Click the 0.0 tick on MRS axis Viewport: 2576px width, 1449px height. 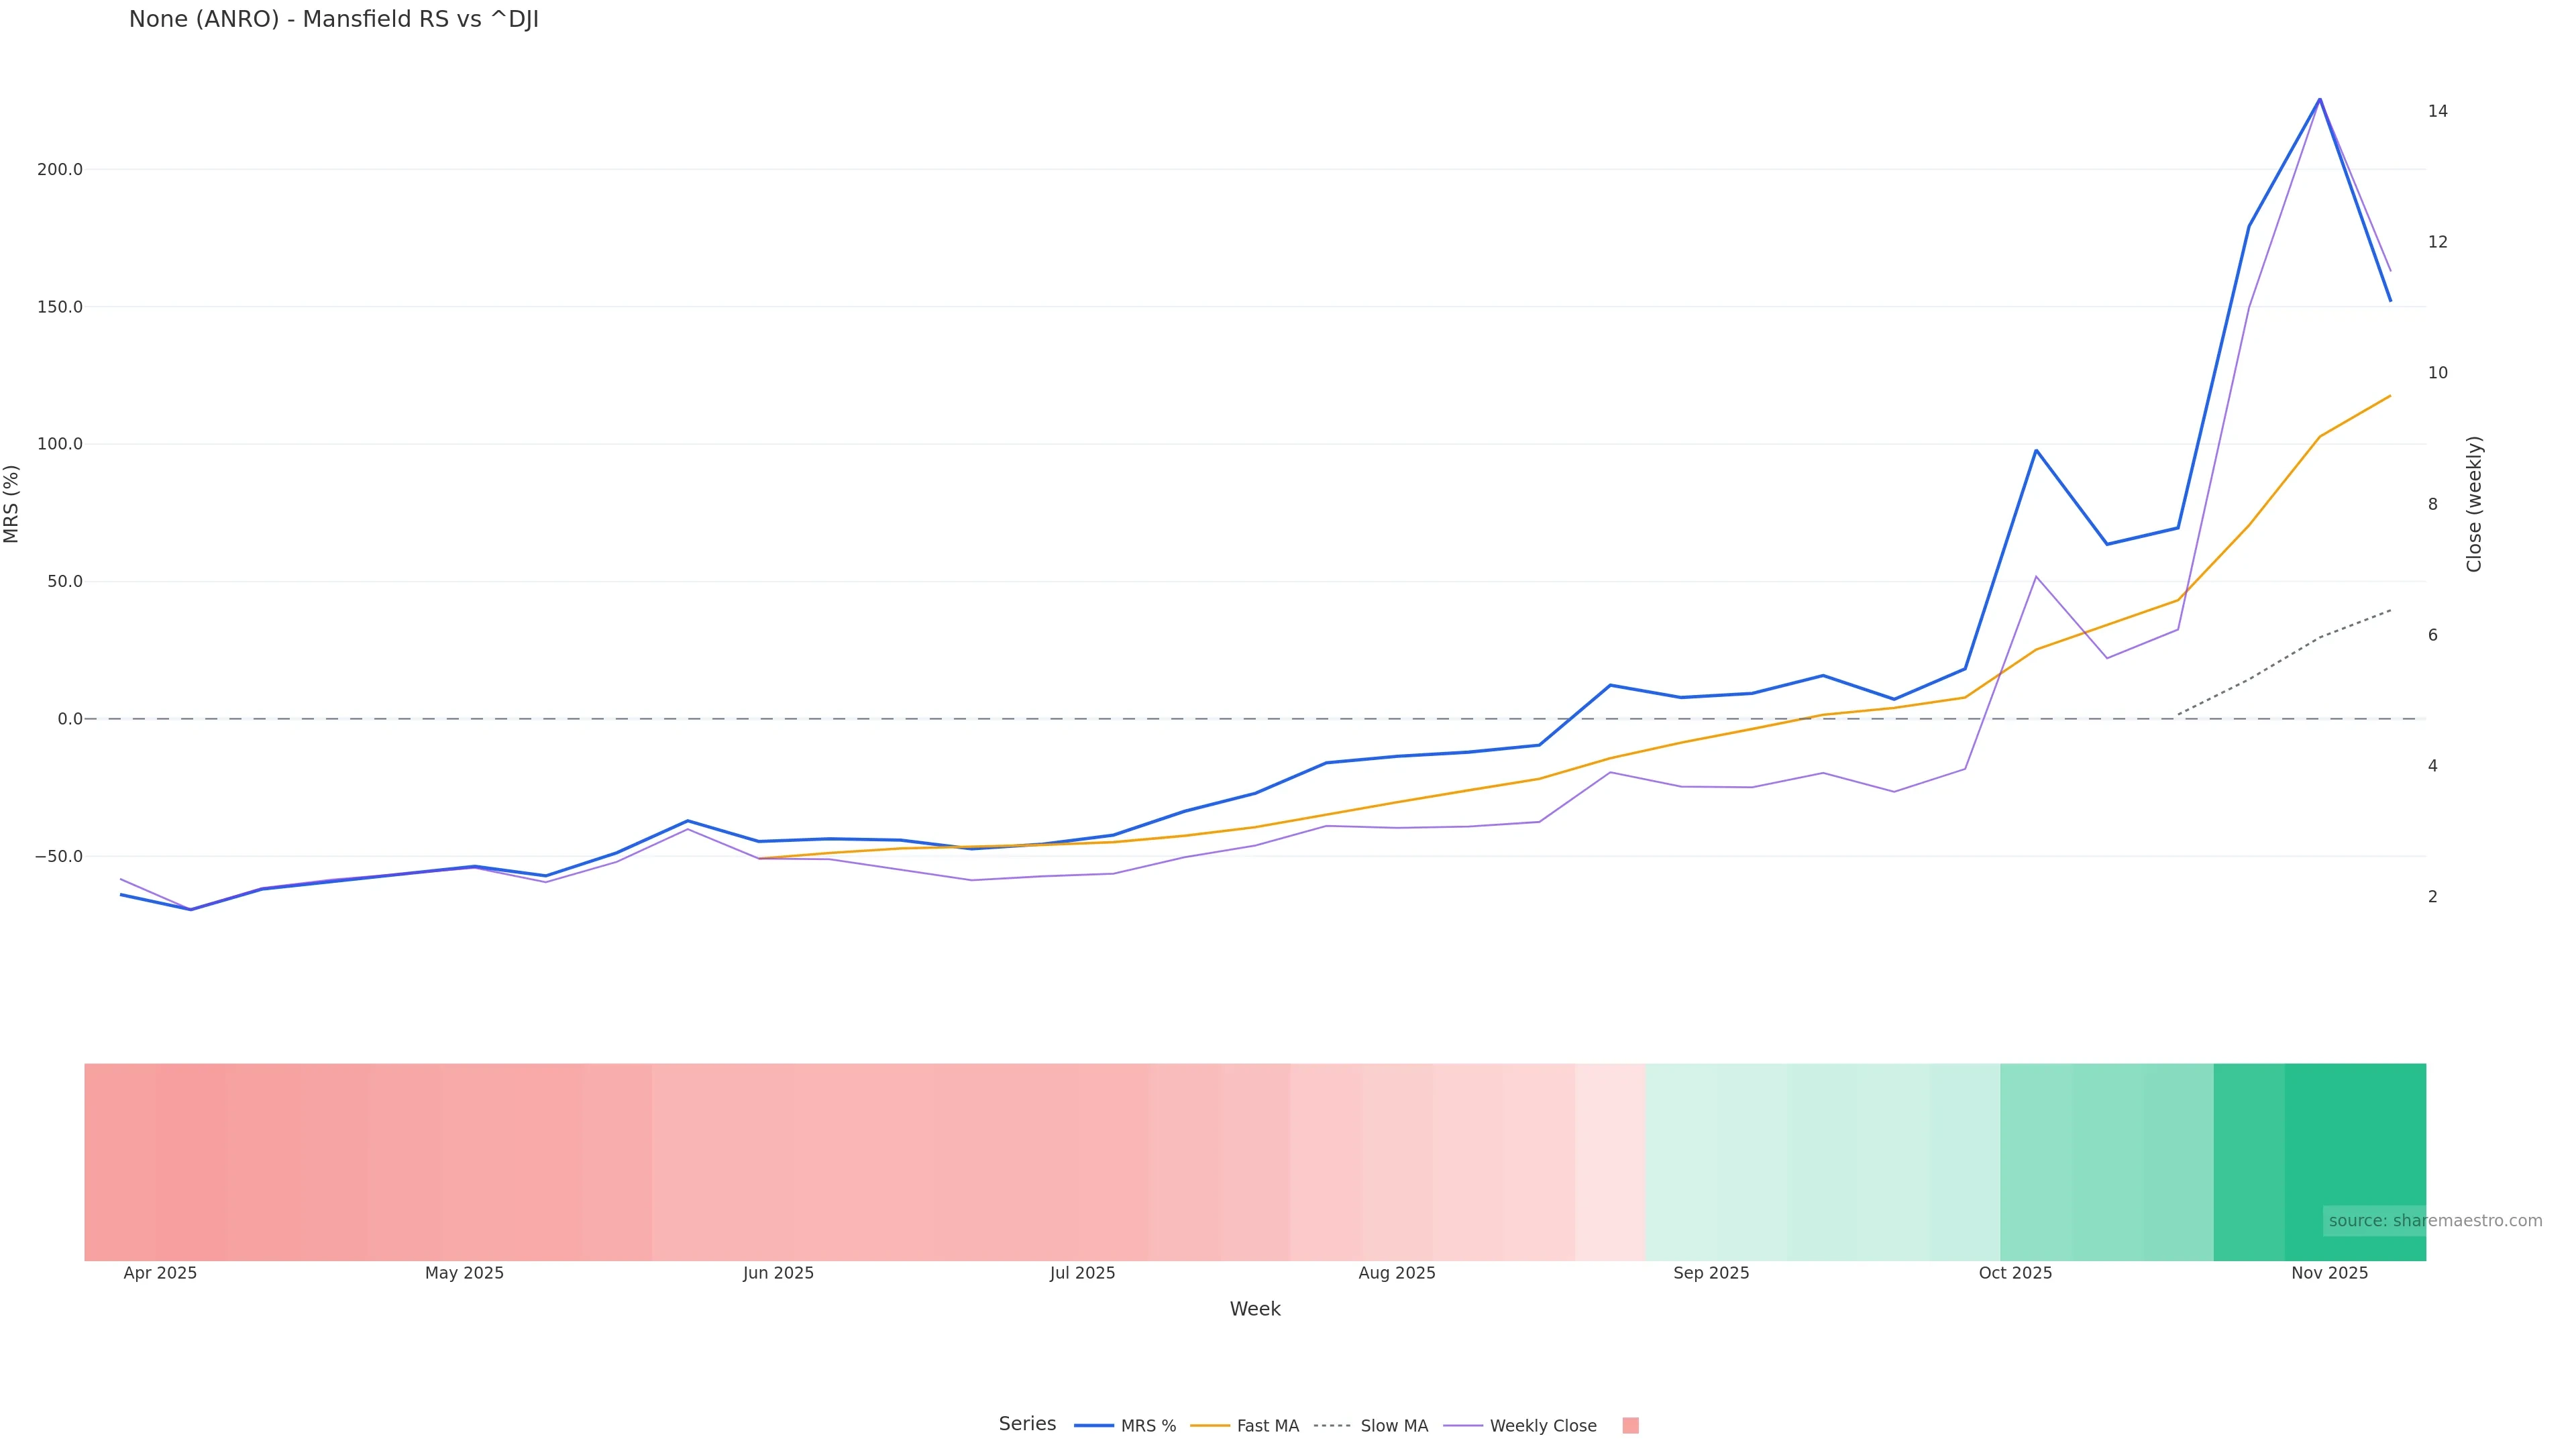pyautogui.click(x=70, y=719)
